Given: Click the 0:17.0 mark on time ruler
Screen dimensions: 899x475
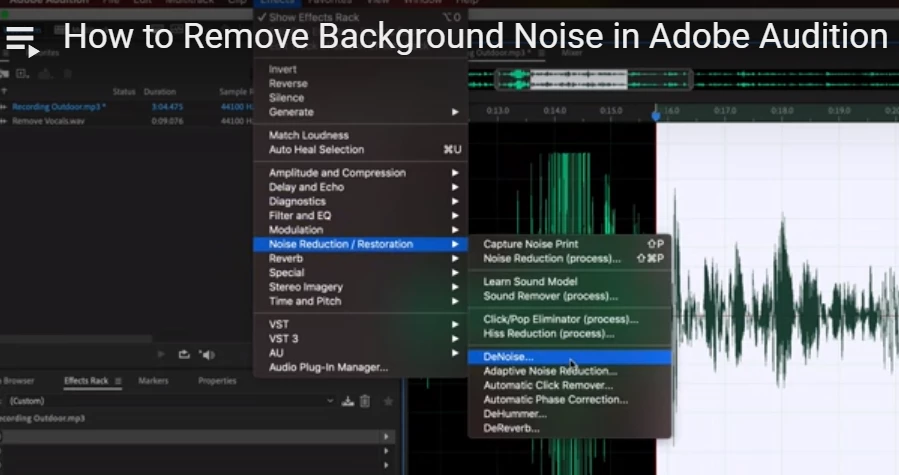Looking at the screenshot, I should click(725, 111).
